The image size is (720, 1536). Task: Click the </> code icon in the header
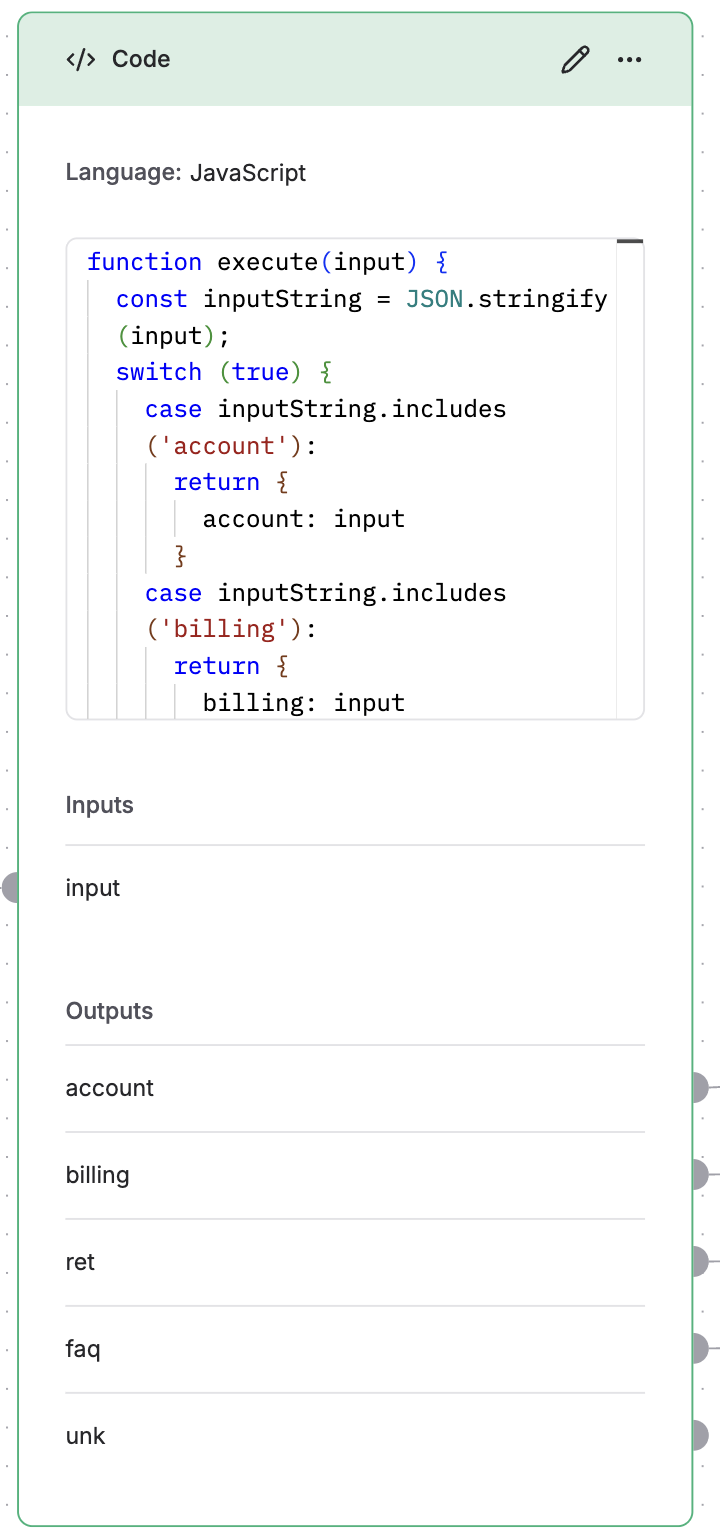(79, 59)
